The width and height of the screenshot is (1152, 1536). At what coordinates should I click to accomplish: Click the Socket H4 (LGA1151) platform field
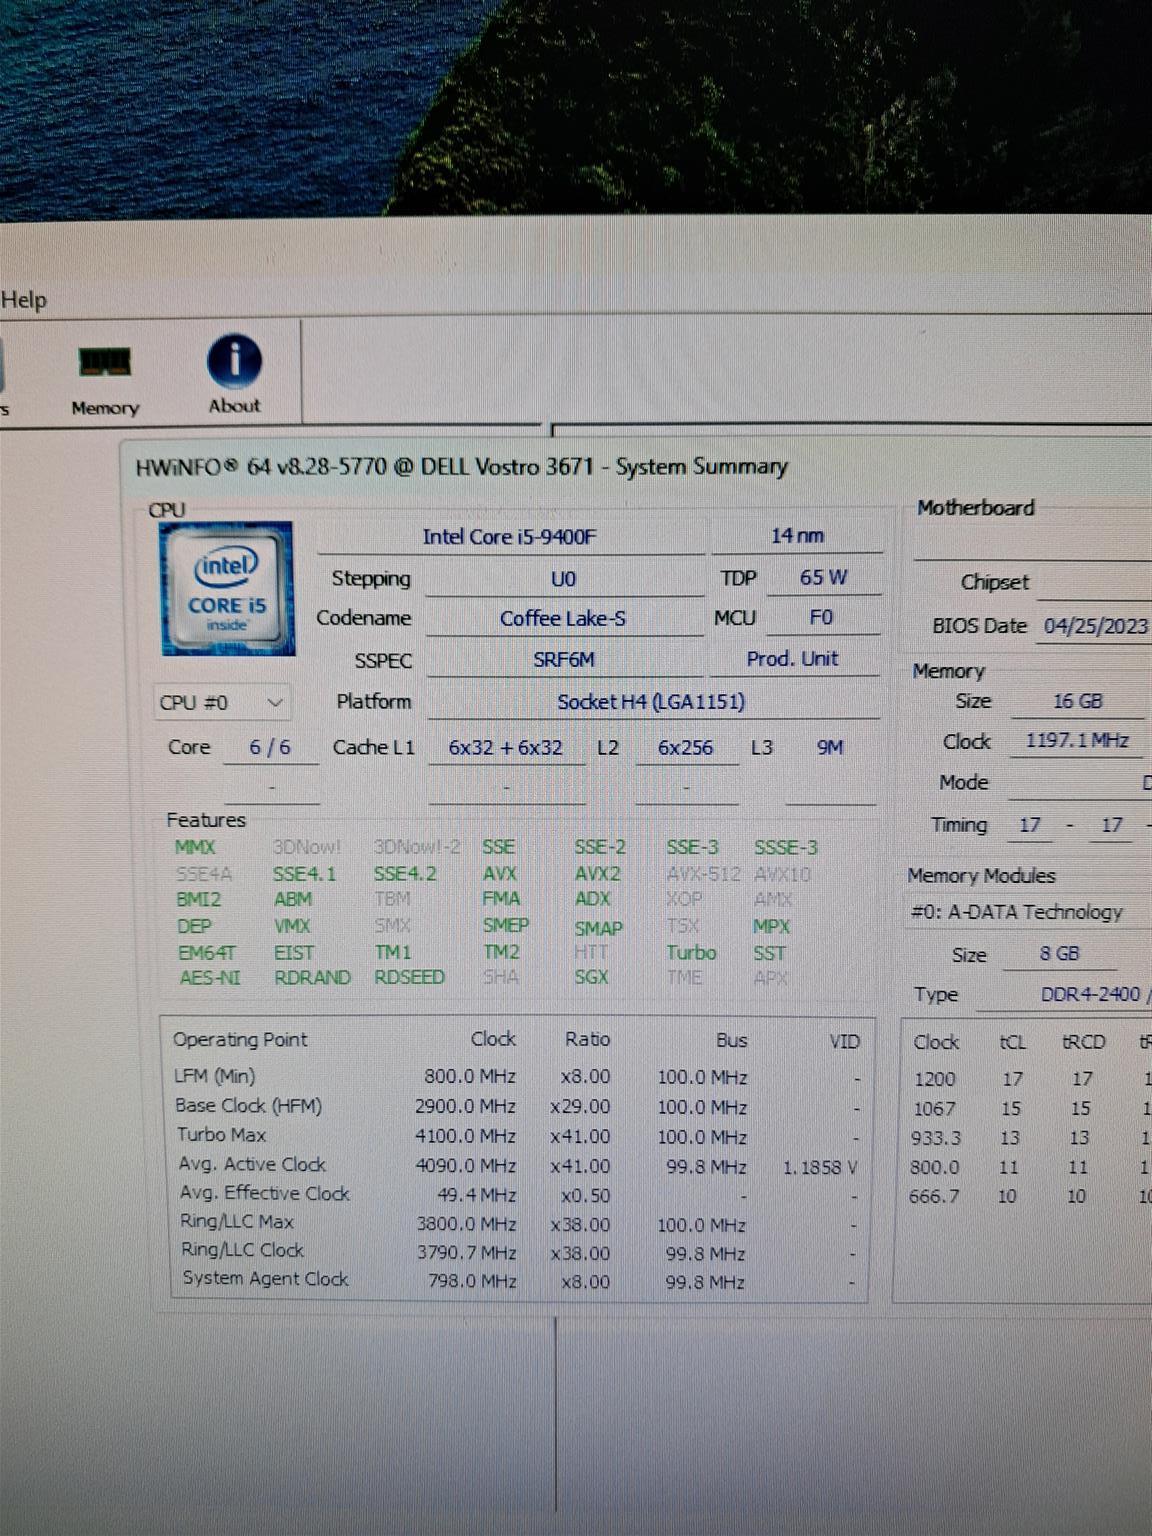[x=651, y=702]
